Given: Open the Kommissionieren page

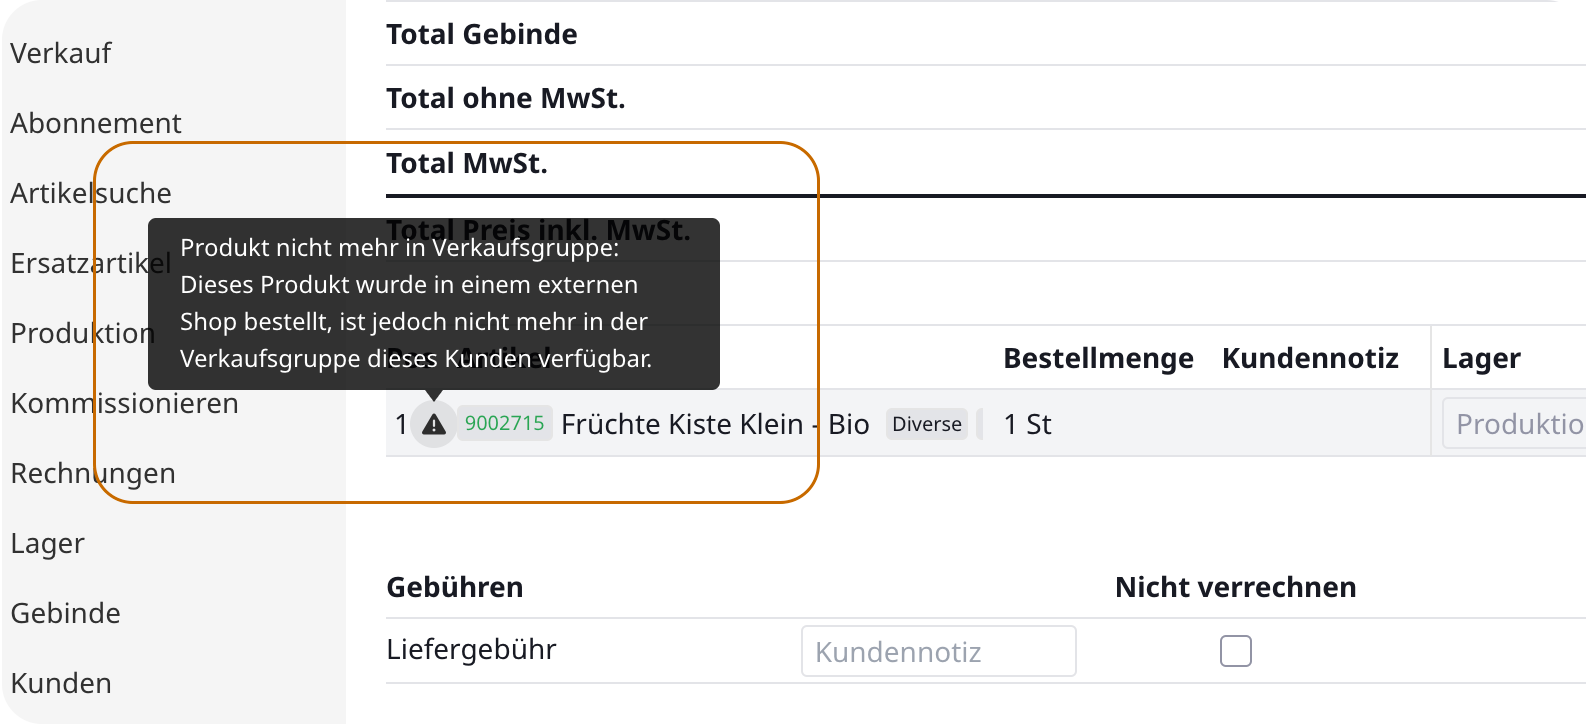Looking at the screenshot, I should (125, 403).
